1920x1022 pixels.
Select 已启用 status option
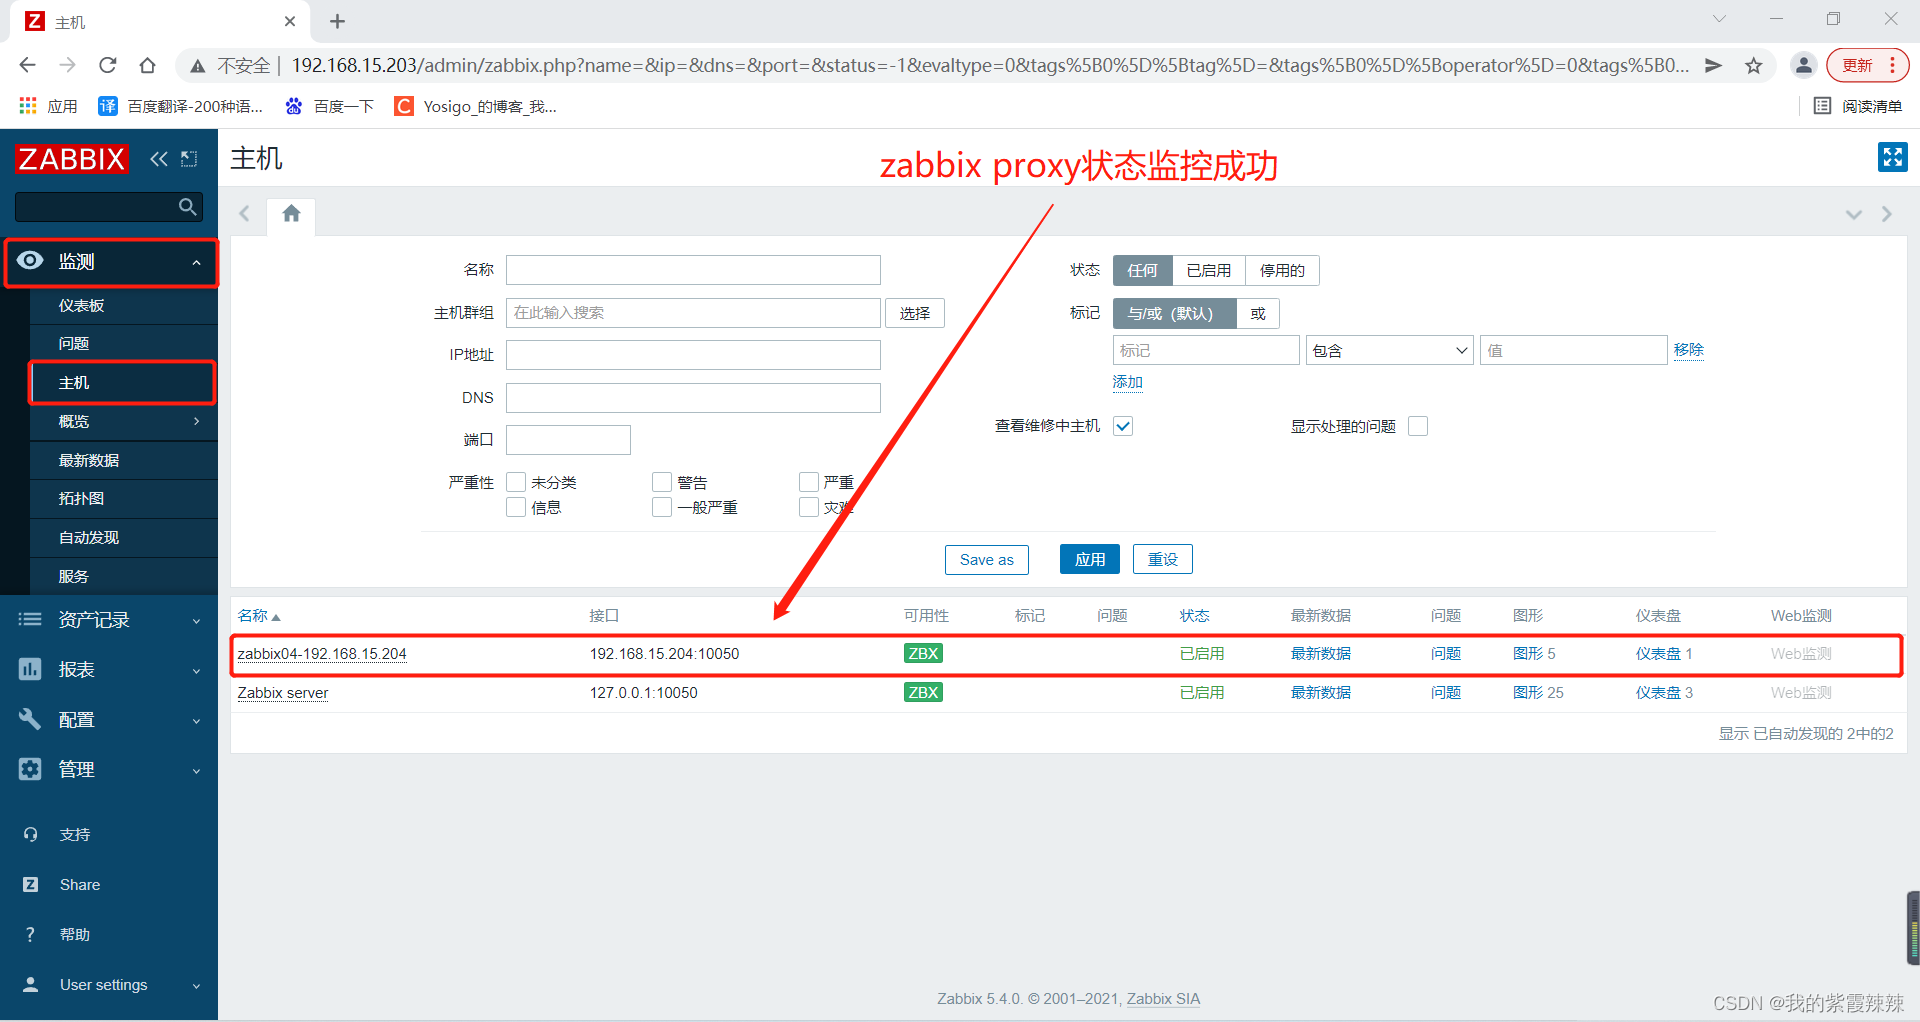[1208, 271]
